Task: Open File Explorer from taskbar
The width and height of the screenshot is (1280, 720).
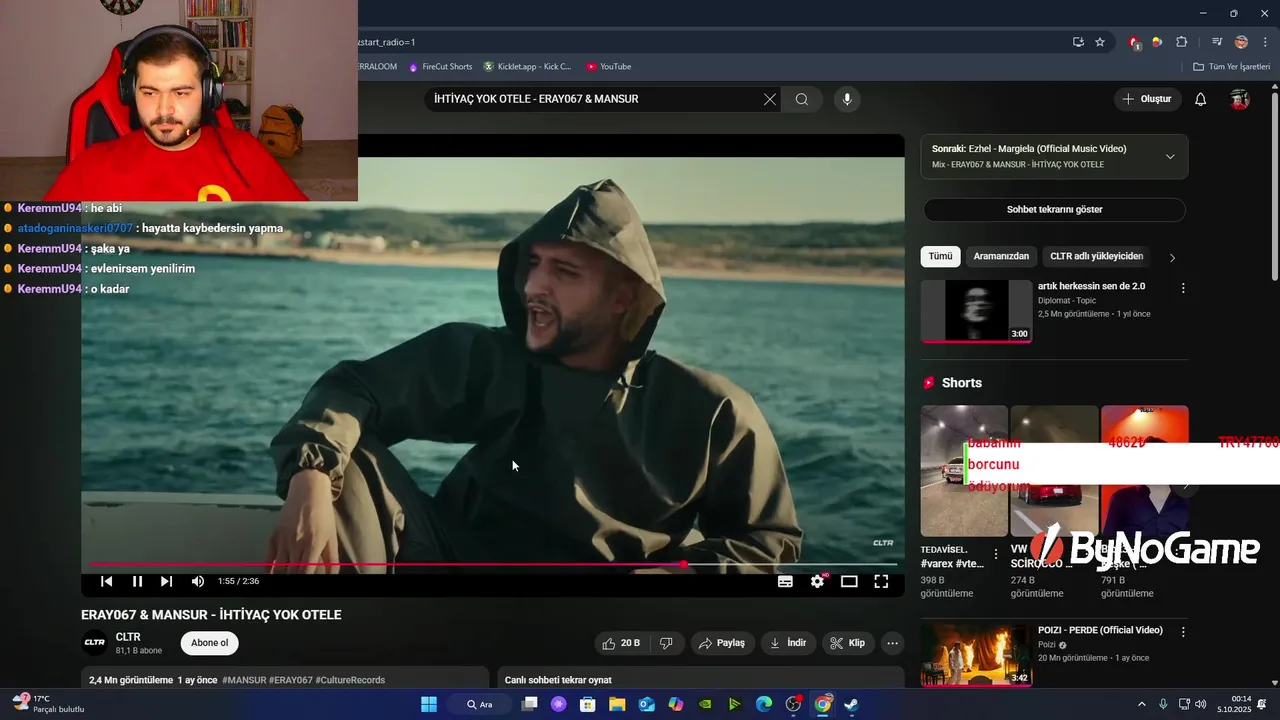Action: point(617,704)
